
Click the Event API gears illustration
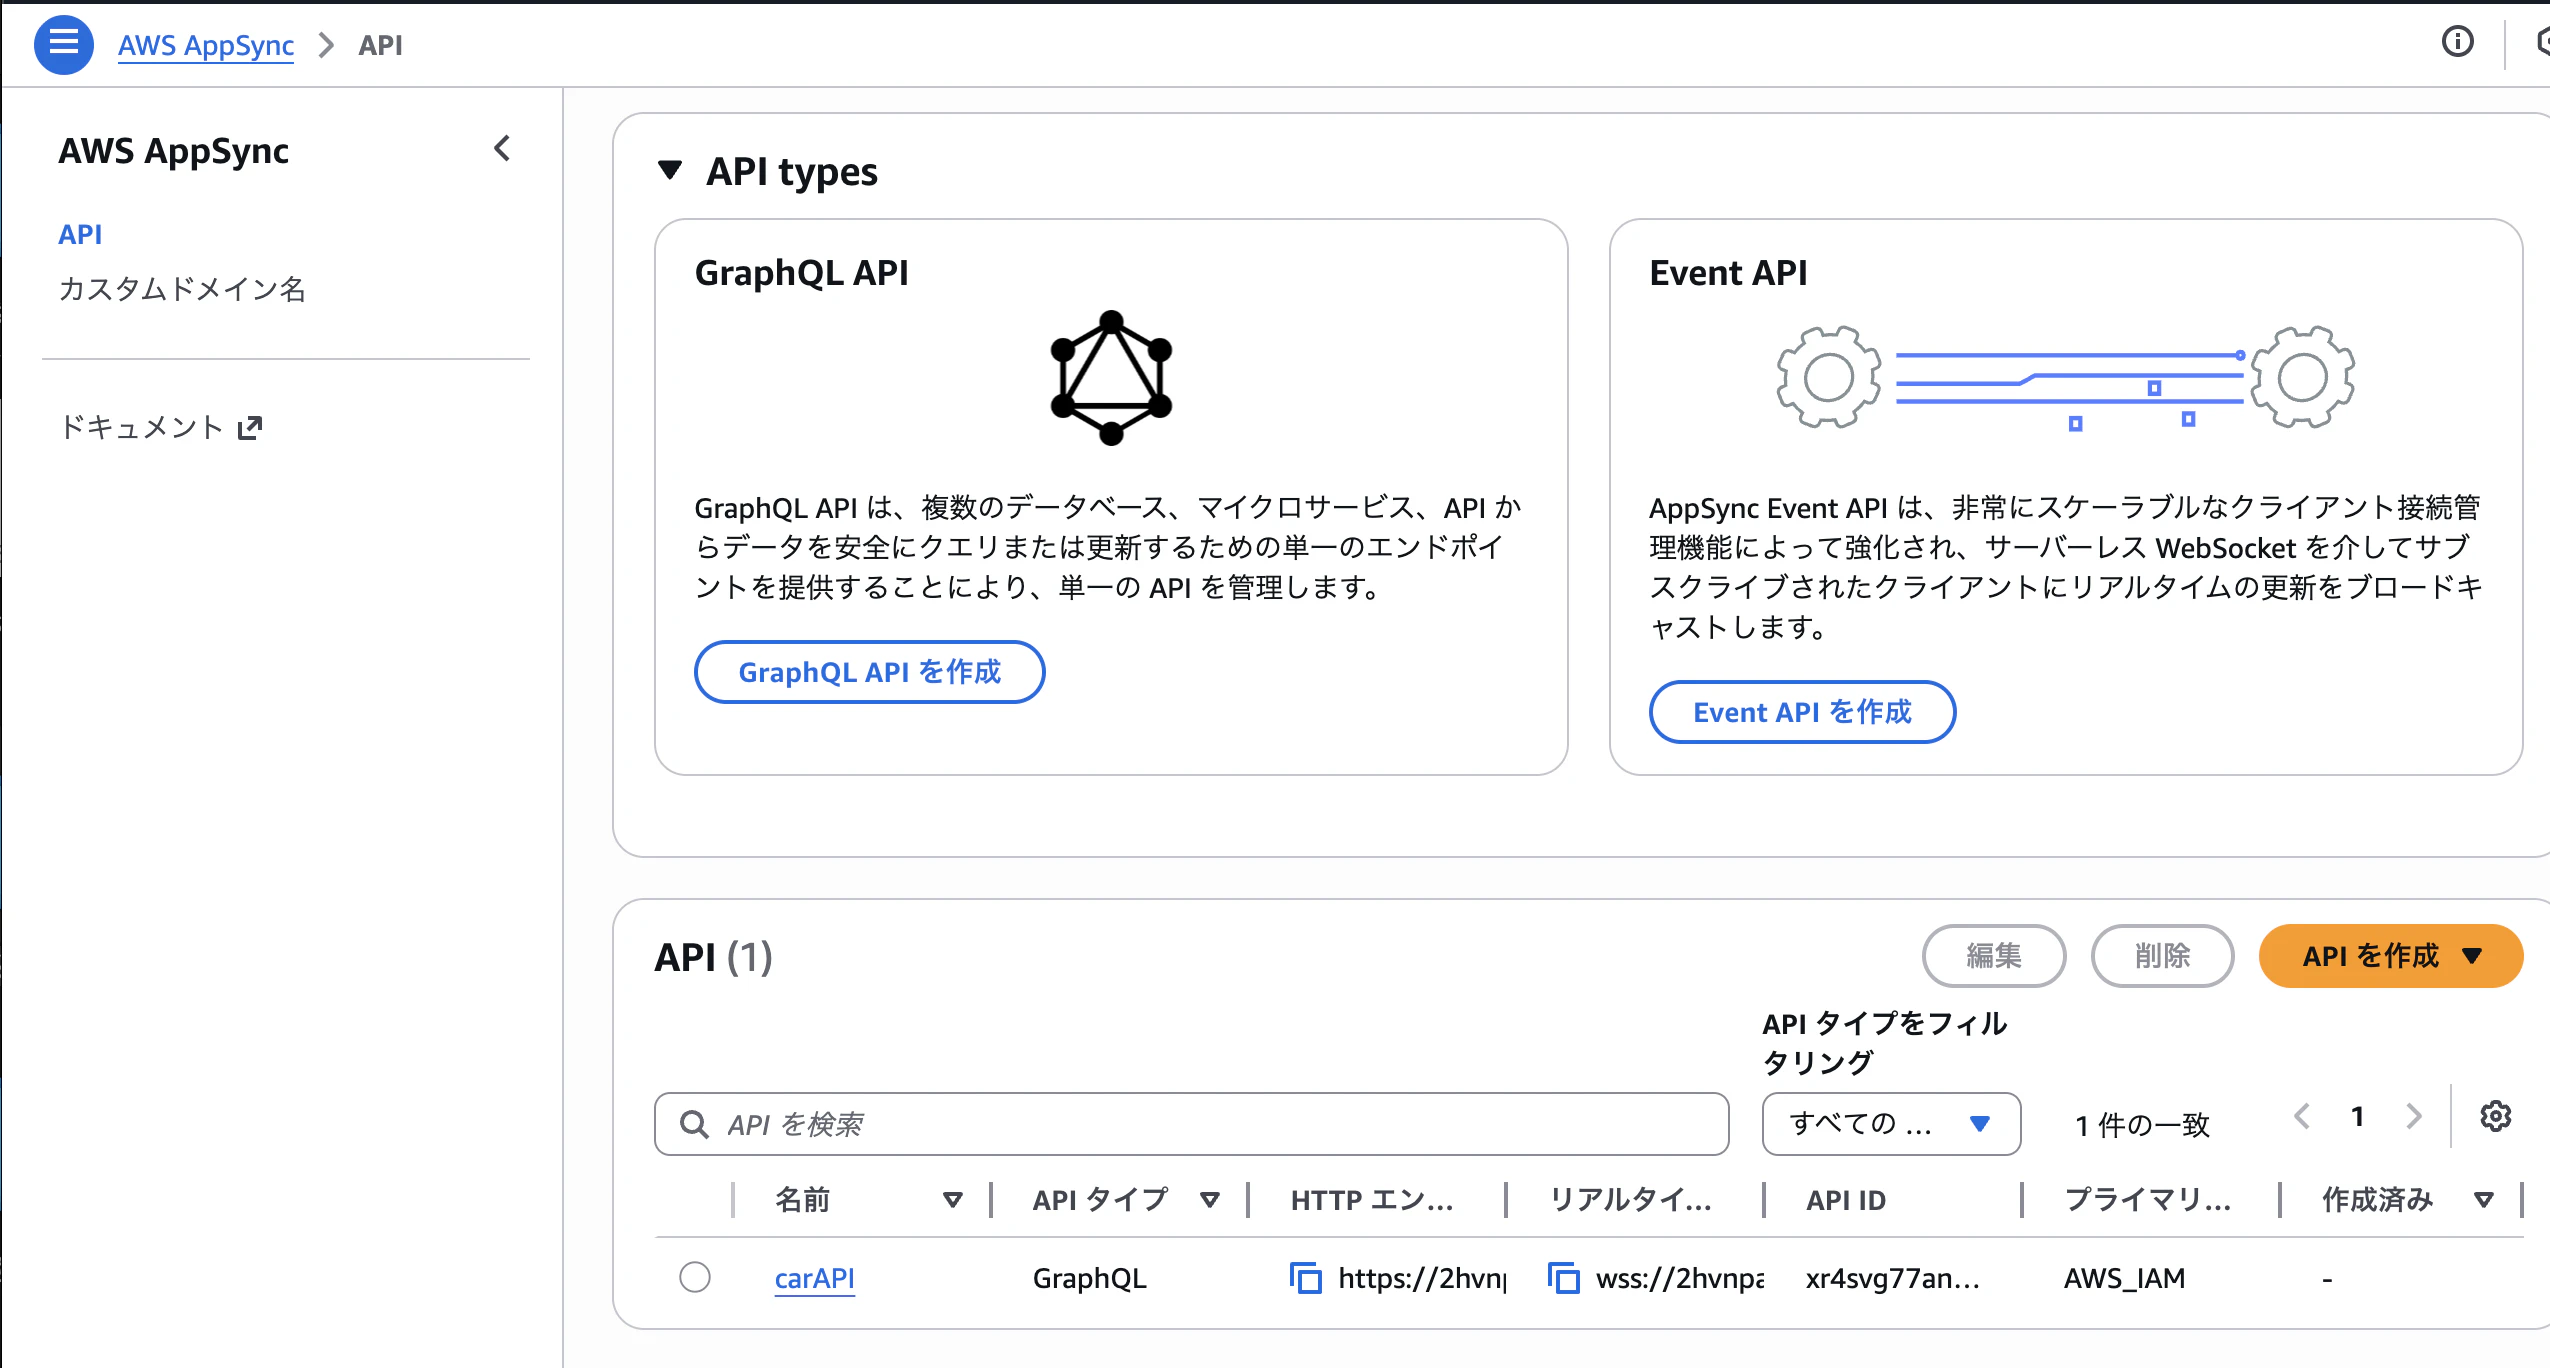(x=2065, y=378)
